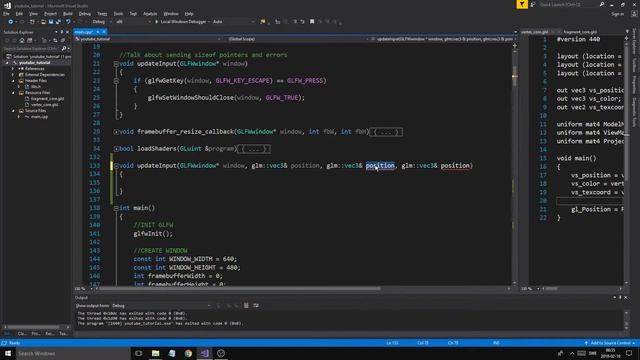Image resolution: width=640 pixels, height=360 pixels.
Task: Open the Edit menu
Action: (x=19, y=13)
